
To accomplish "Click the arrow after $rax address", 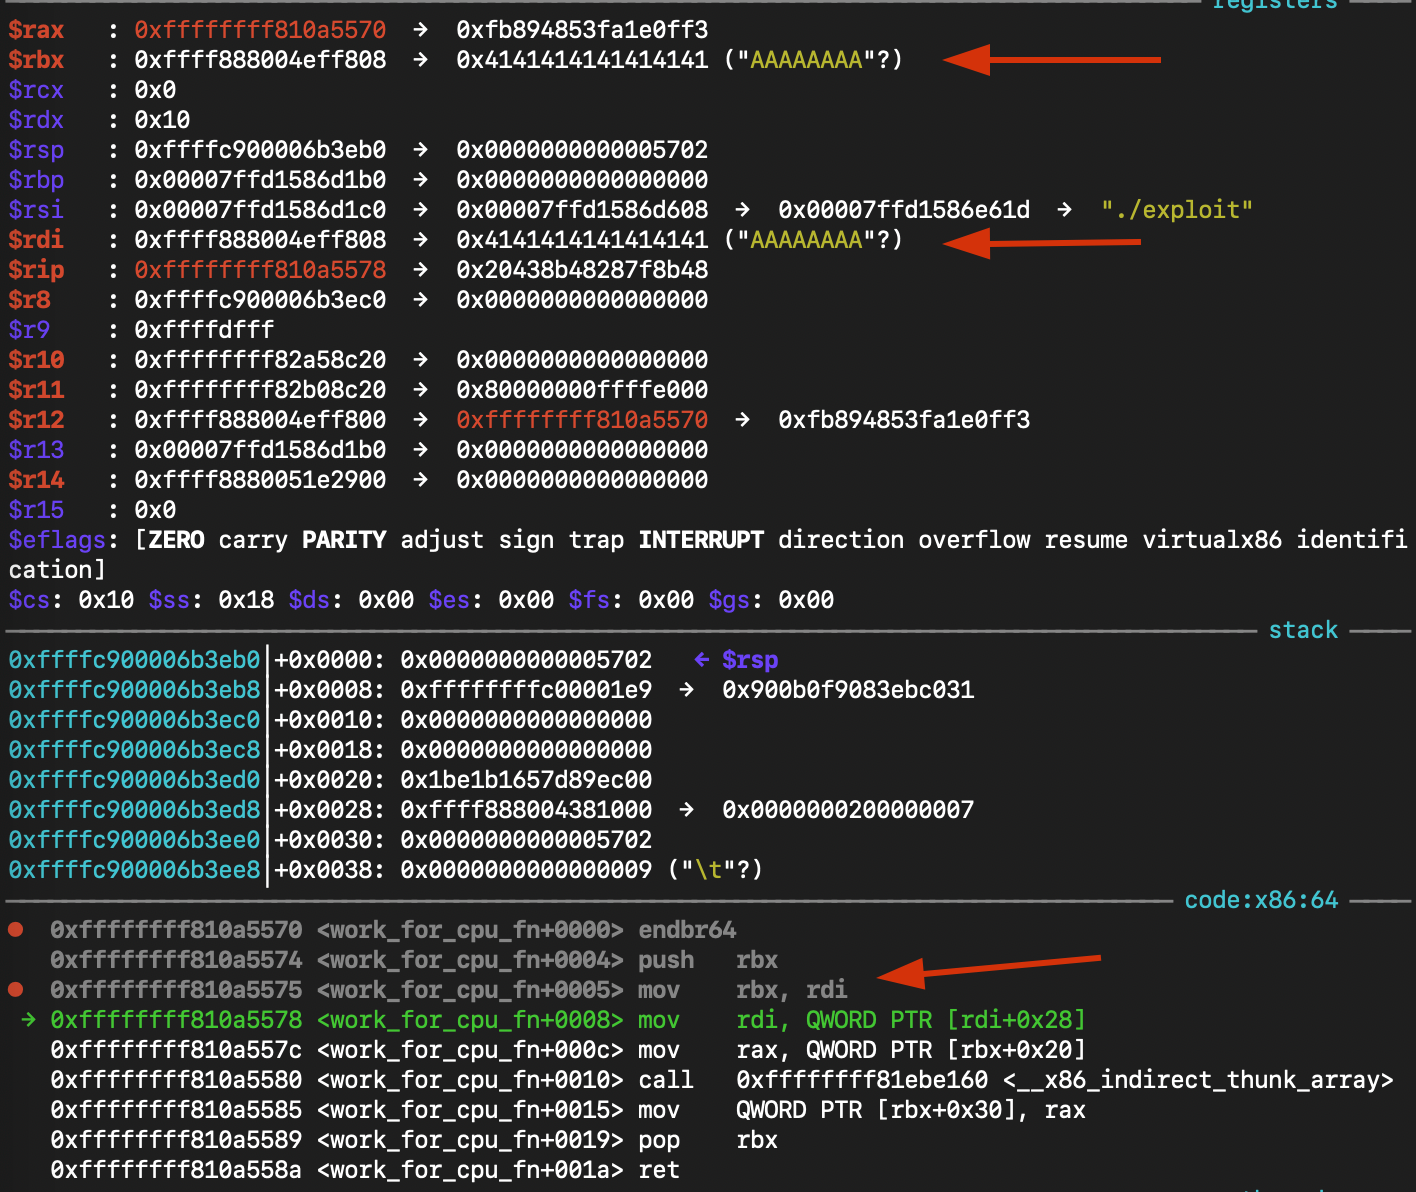I will click(421, 30).
